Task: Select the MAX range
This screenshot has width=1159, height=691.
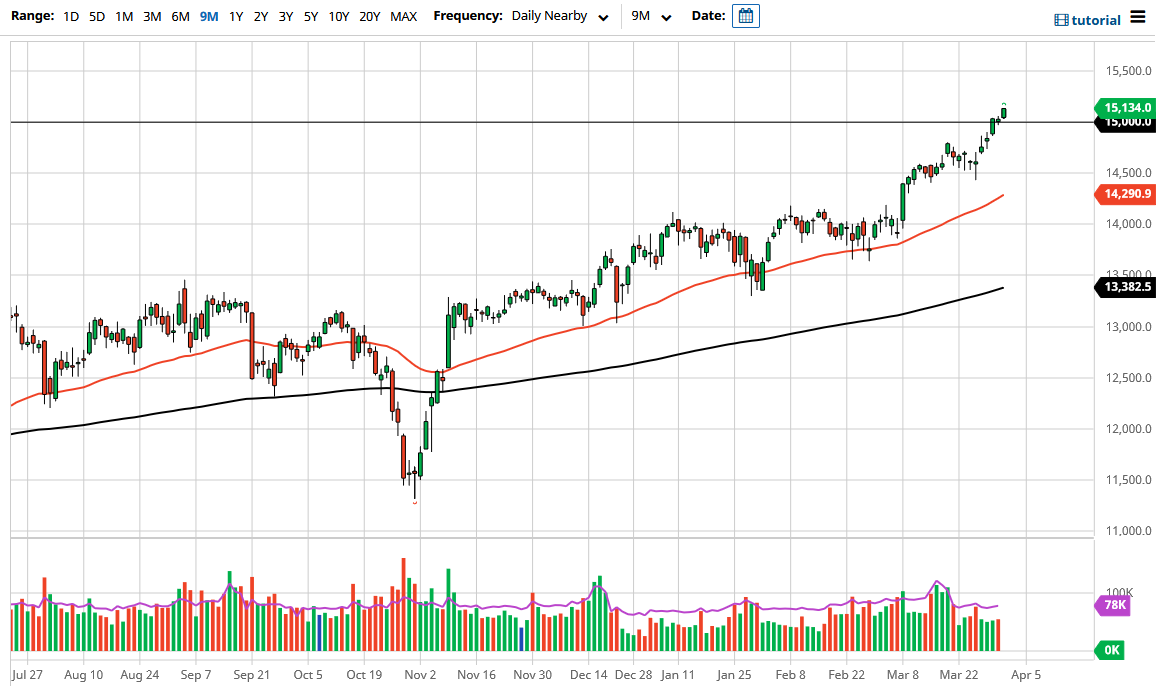Action: pyautogui.click(x=403, y=16)
